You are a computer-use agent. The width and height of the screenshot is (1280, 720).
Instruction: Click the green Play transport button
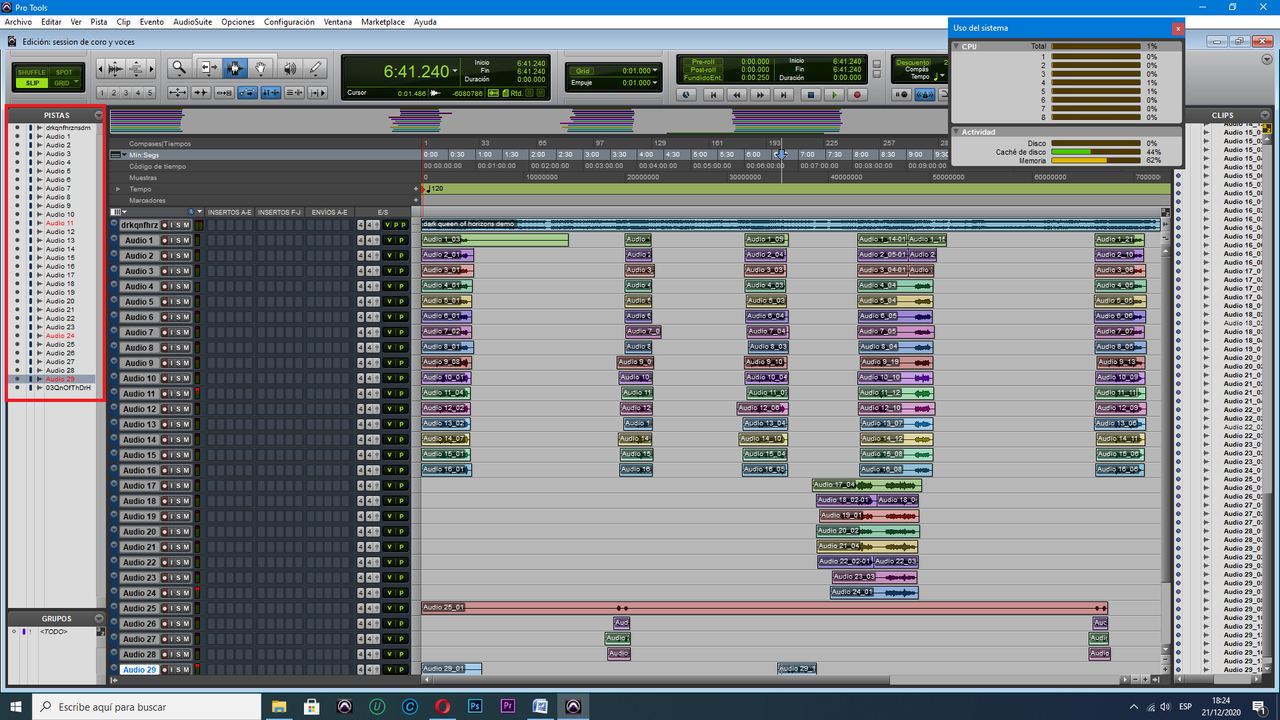834,95
